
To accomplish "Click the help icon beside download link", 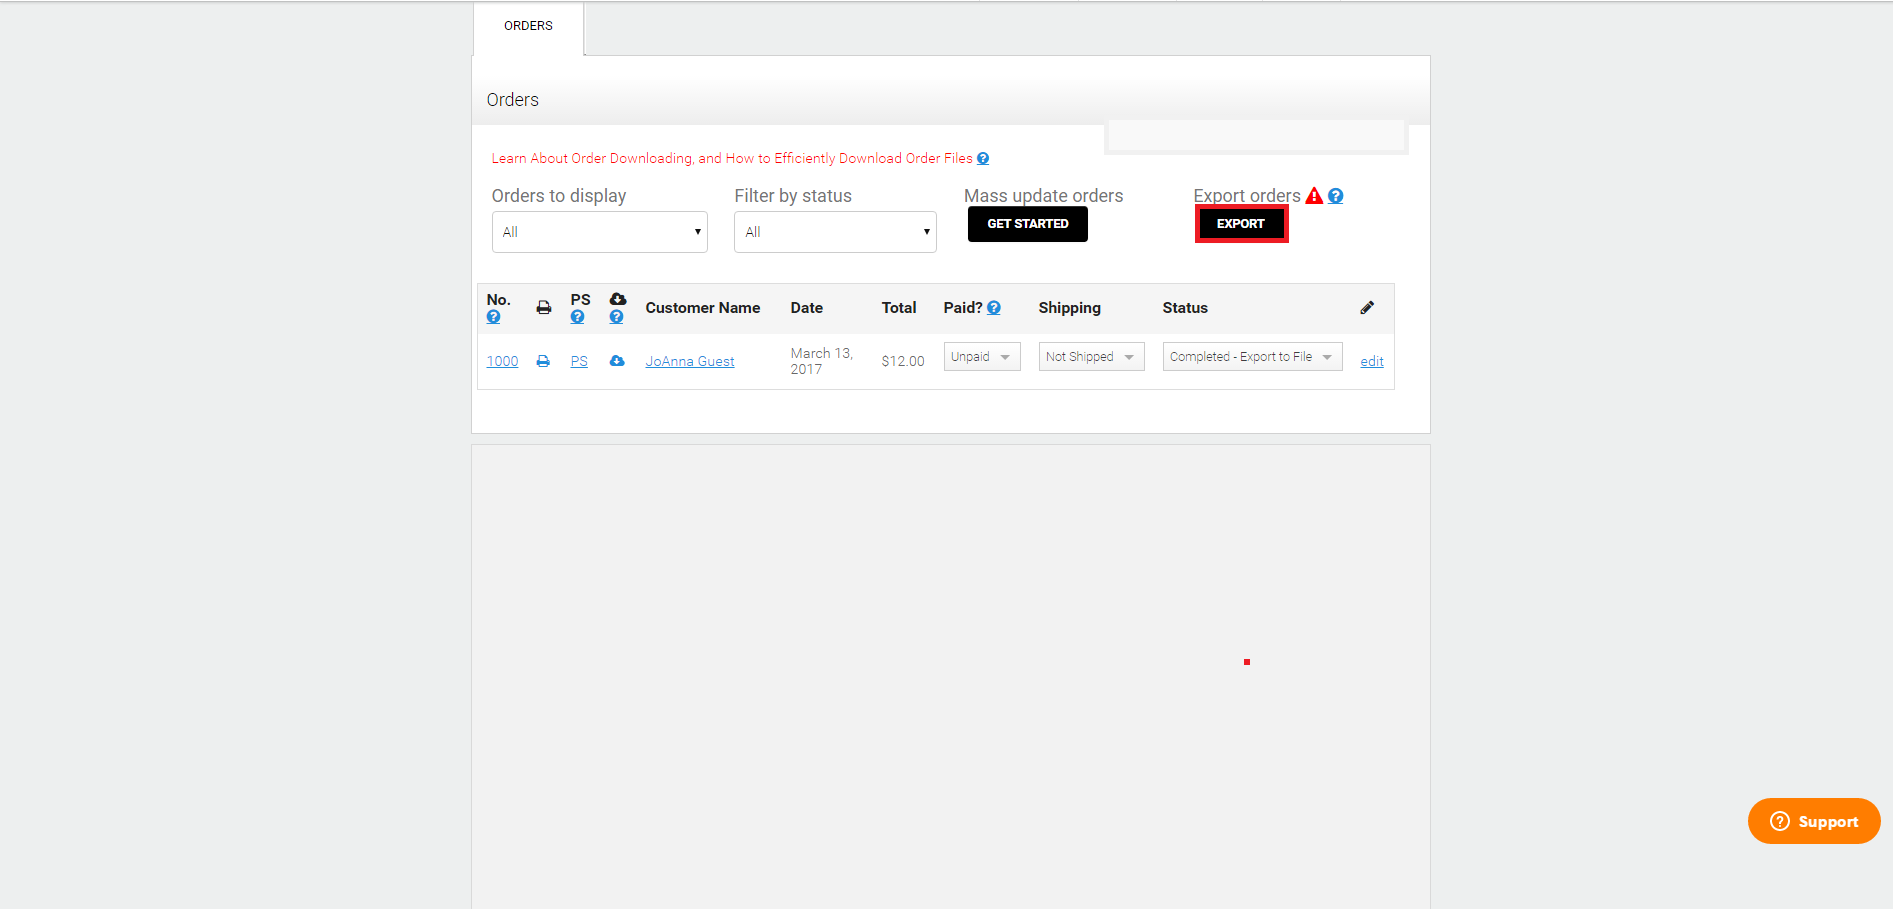I will point(983,159).
